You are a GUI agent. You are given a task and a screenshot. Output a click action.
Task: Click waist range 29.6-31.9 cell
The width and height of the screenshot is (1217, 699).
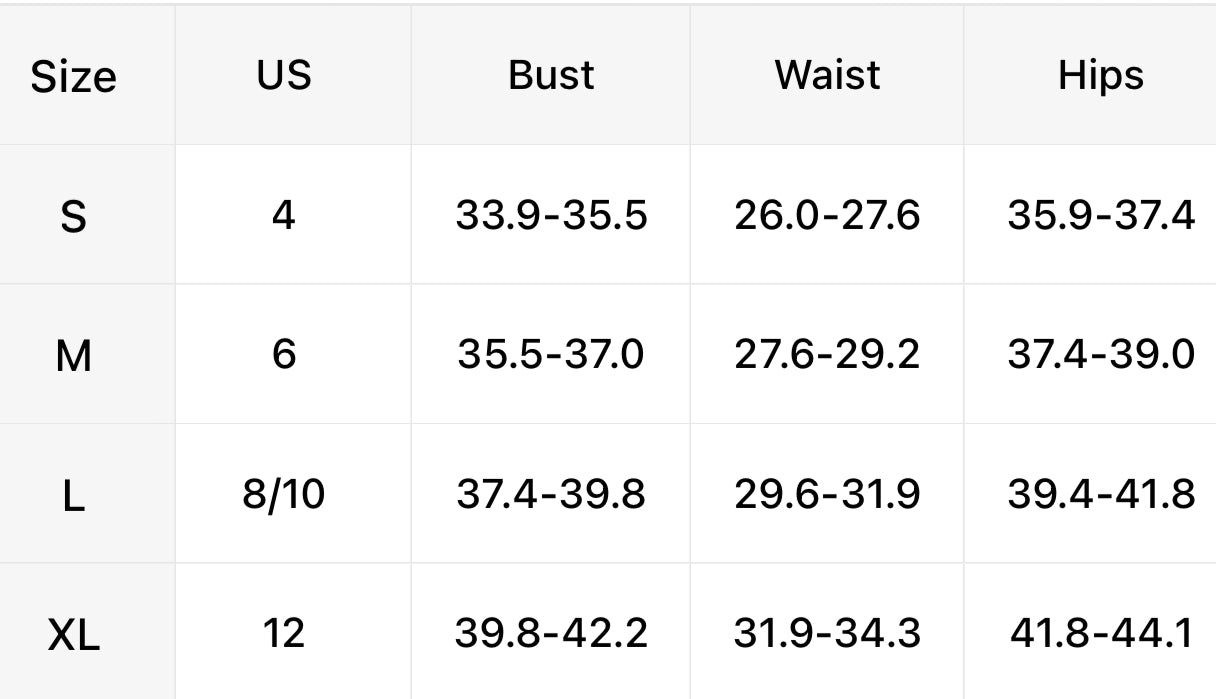pyautogui.click(x=827, y=493)
